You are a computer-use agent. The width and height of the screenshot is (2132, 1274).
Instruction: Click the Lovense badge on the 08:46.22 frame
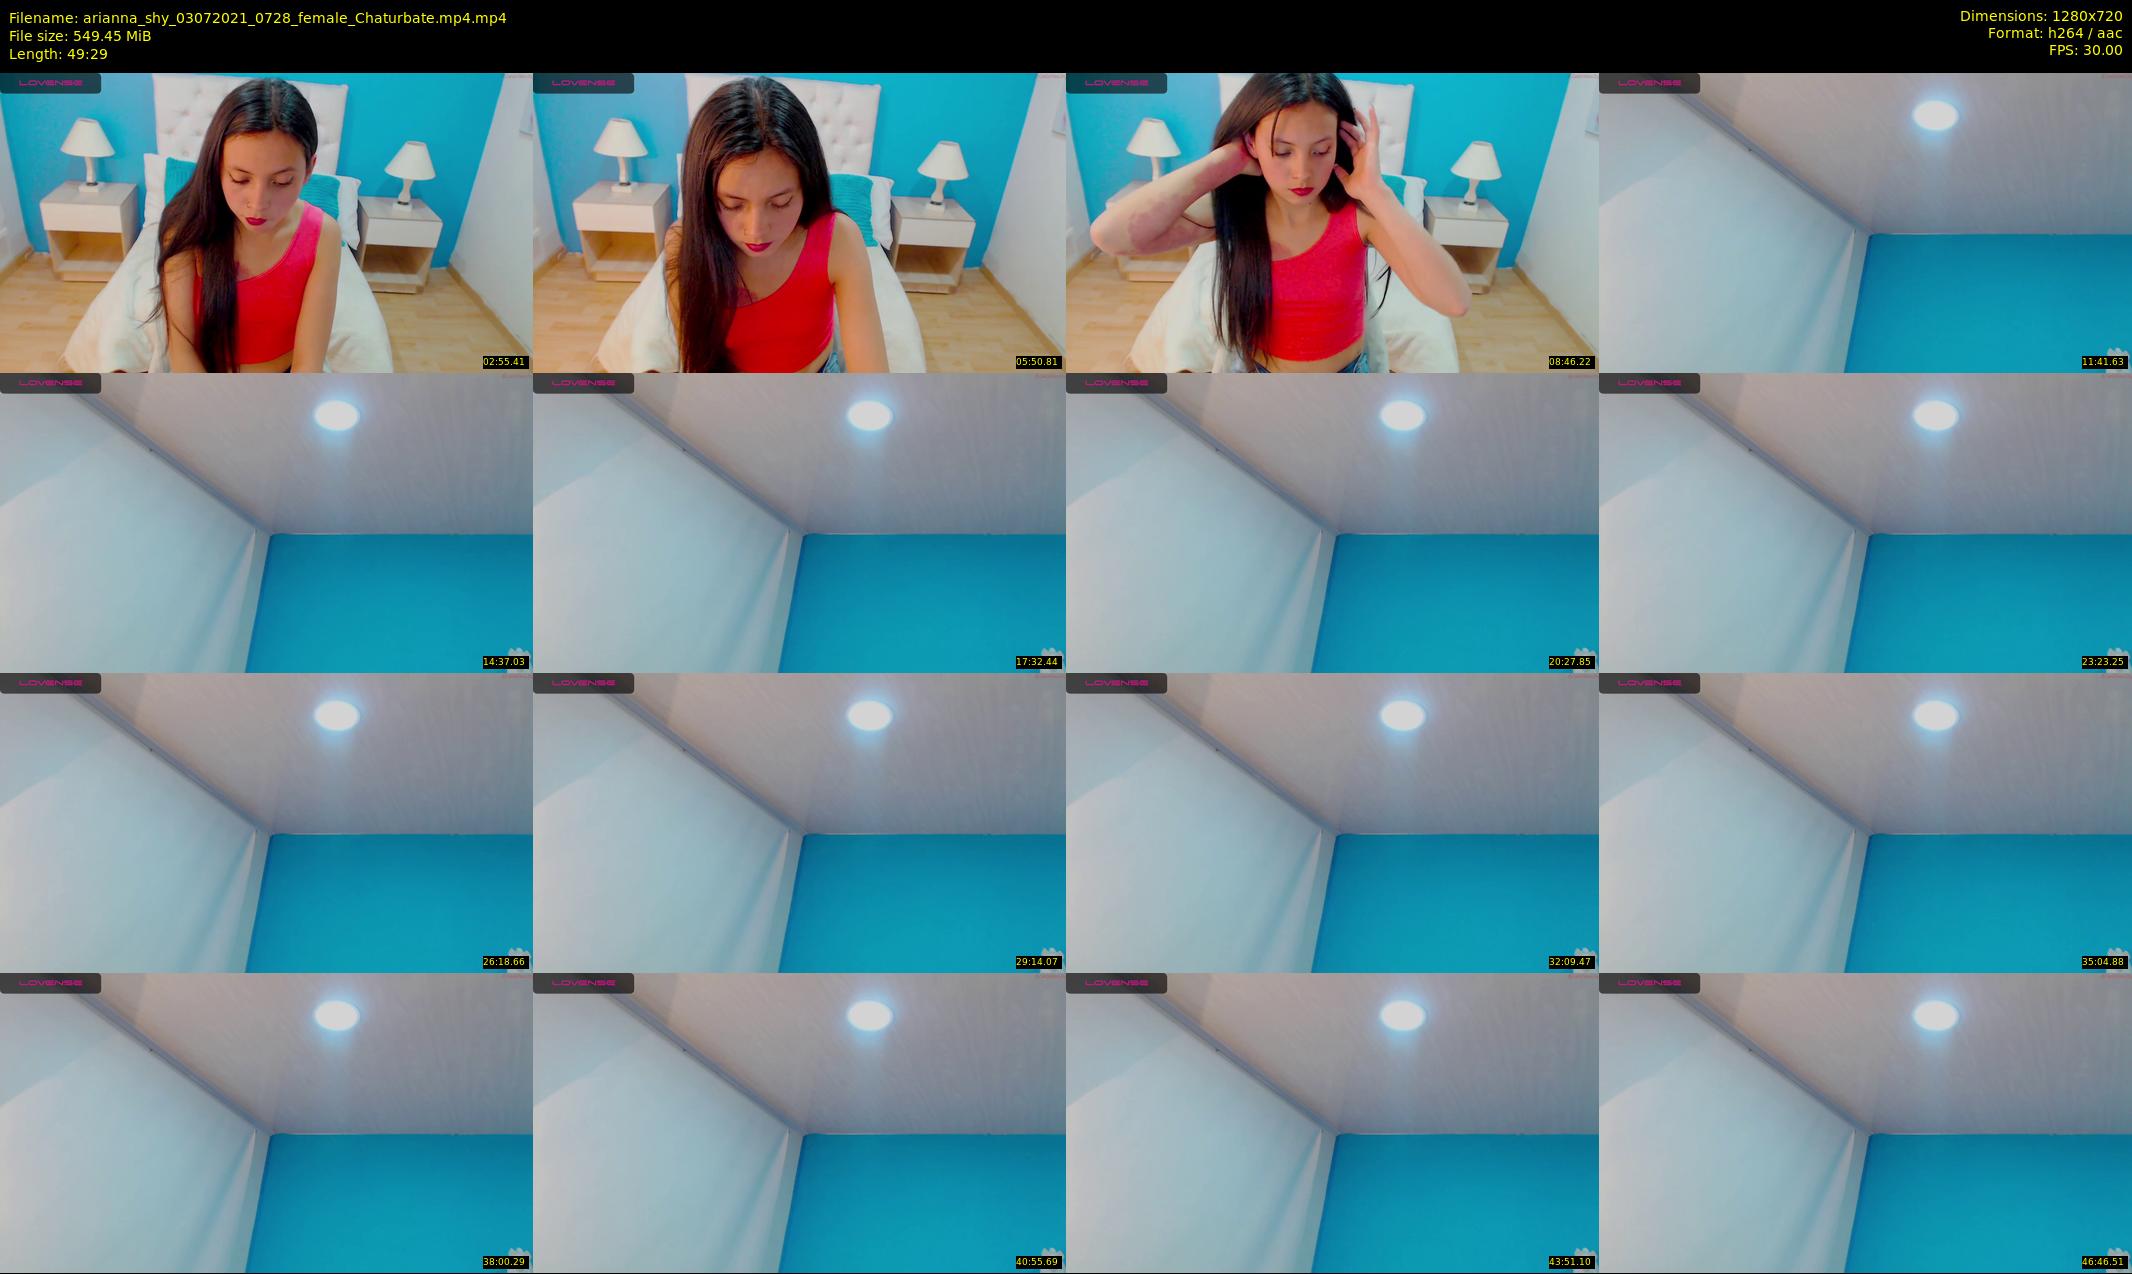coord(1116,83)
